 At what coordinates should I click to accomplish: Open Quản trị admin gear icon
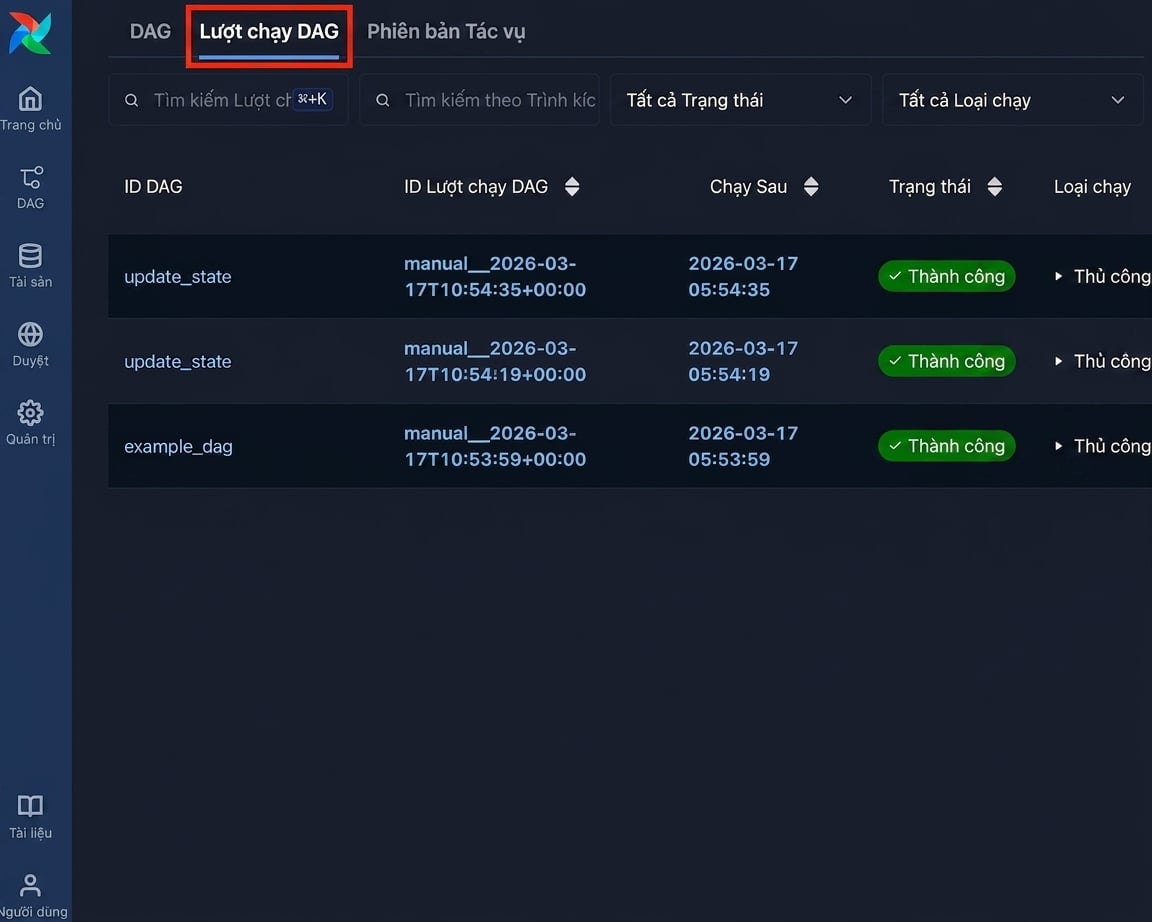[30, 413]
